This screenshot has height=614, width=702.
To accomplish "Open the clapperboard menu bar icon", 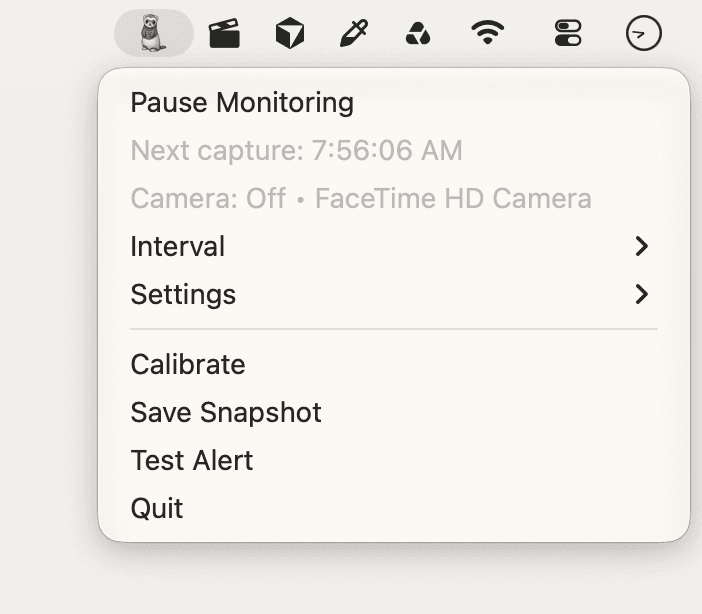I will pyautogui.click(x=224, y=33).
